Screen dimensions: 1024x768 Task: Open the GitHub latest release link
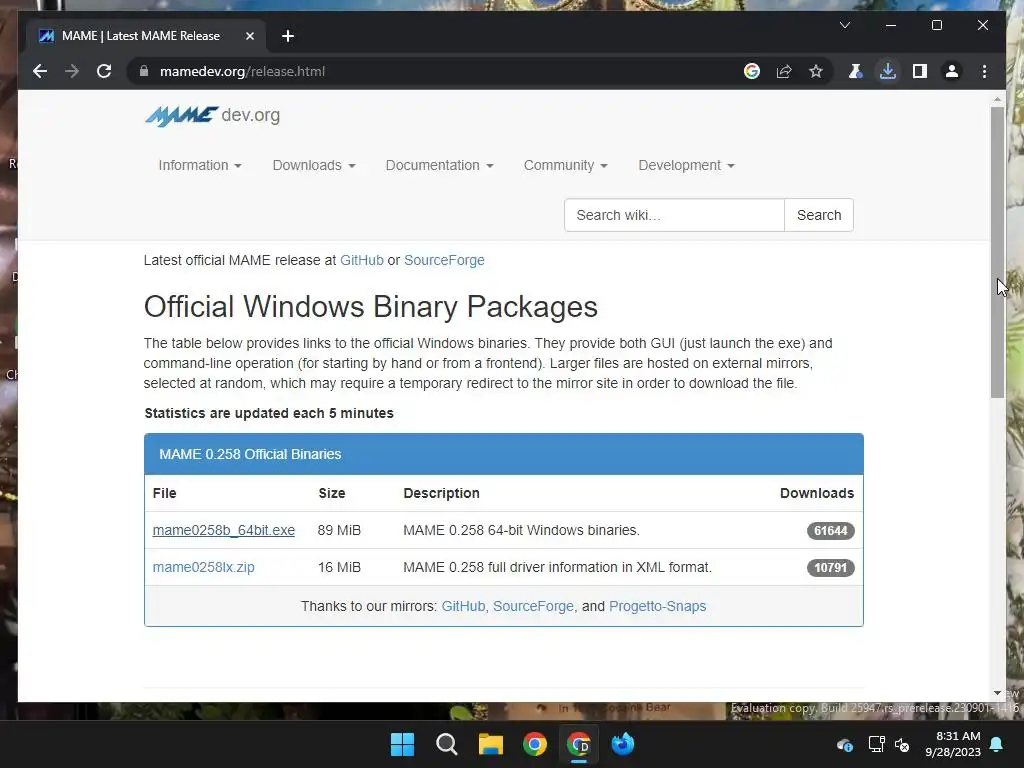click(x=362, y=260)
